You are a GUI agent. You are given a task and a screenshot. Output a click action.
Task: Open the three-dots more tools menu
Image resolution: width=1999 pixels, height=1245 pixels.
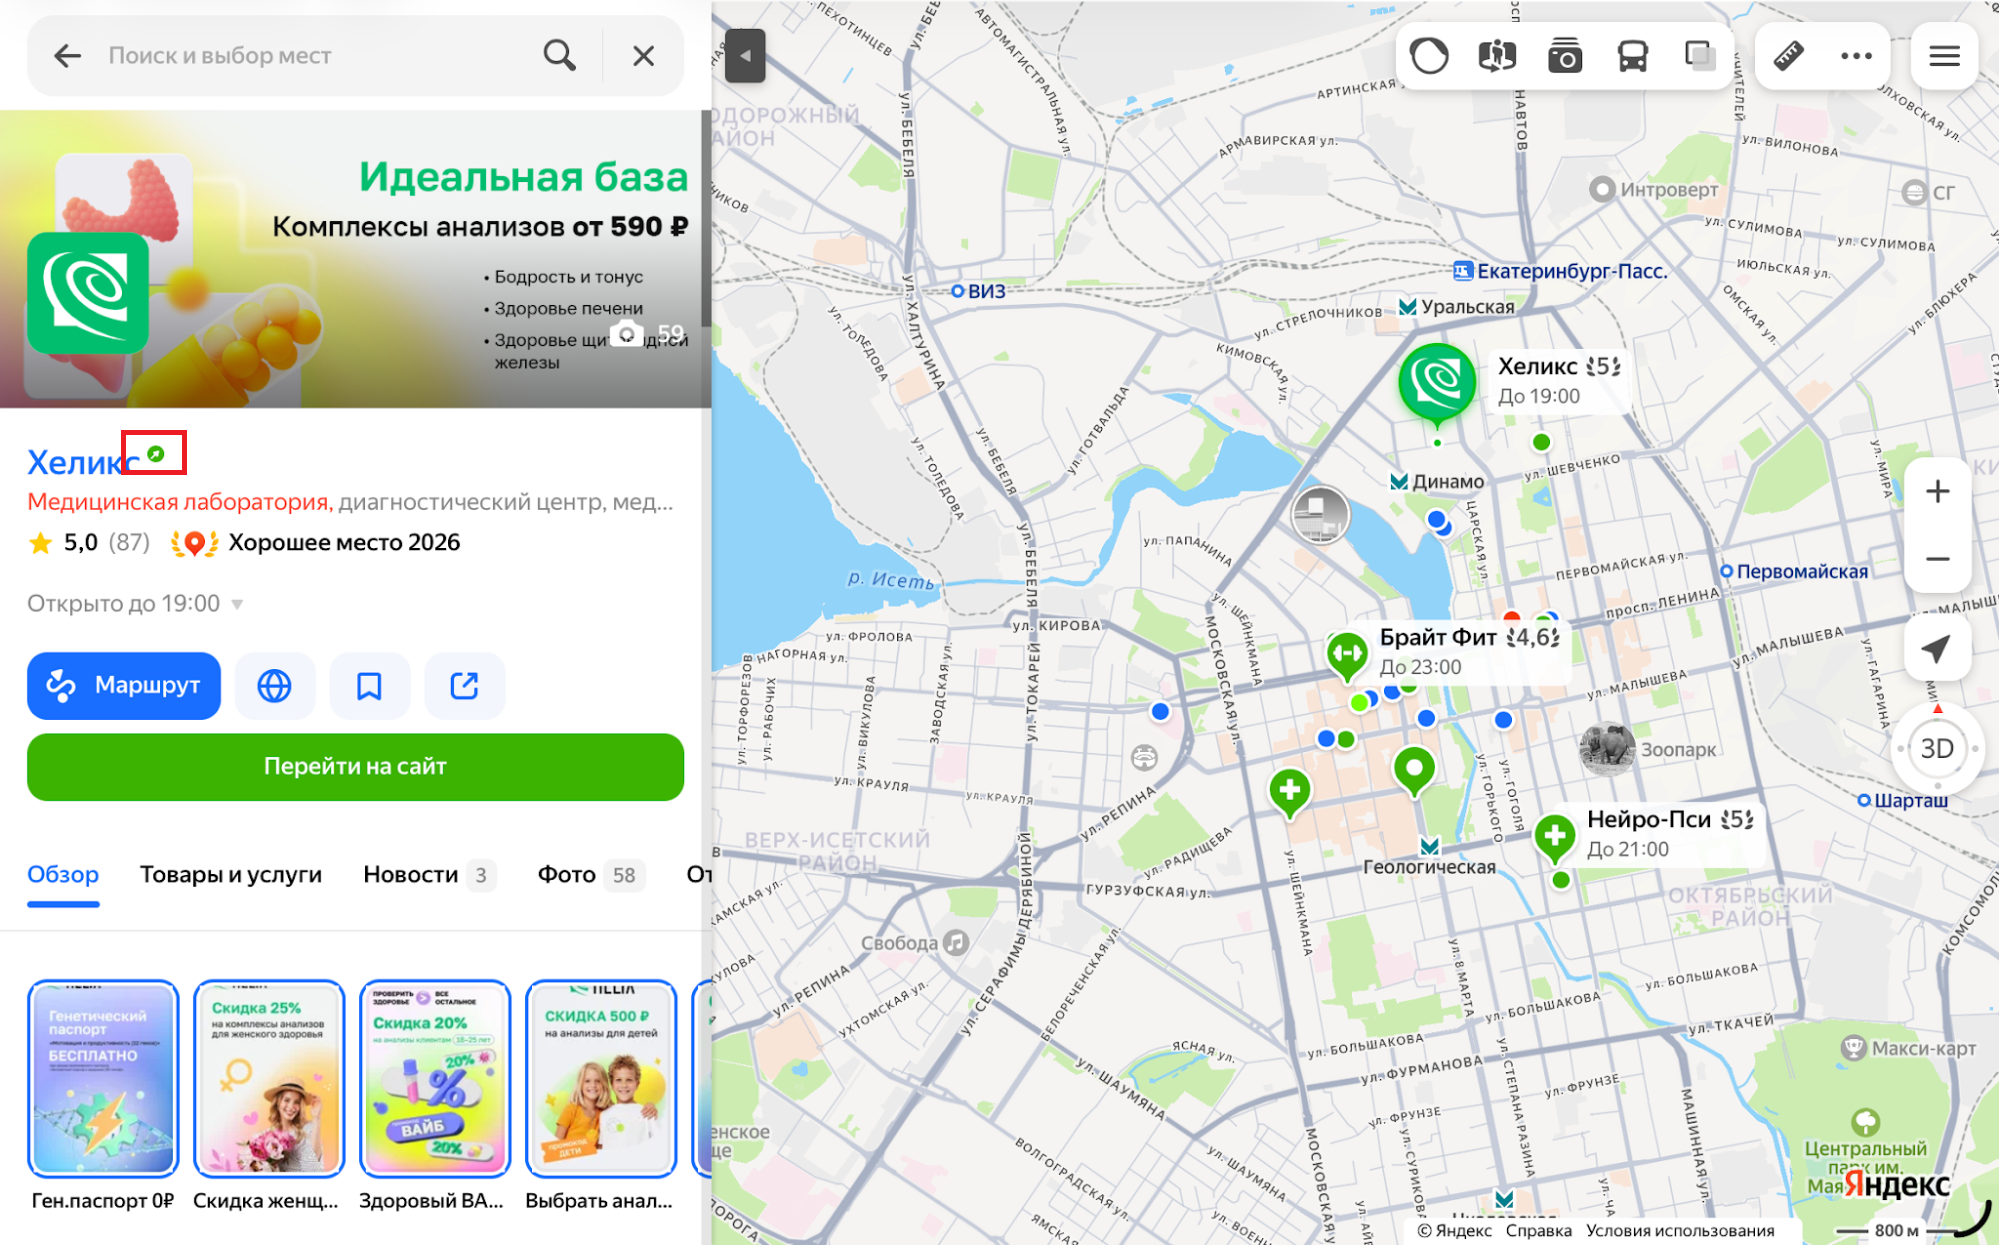1856,56
